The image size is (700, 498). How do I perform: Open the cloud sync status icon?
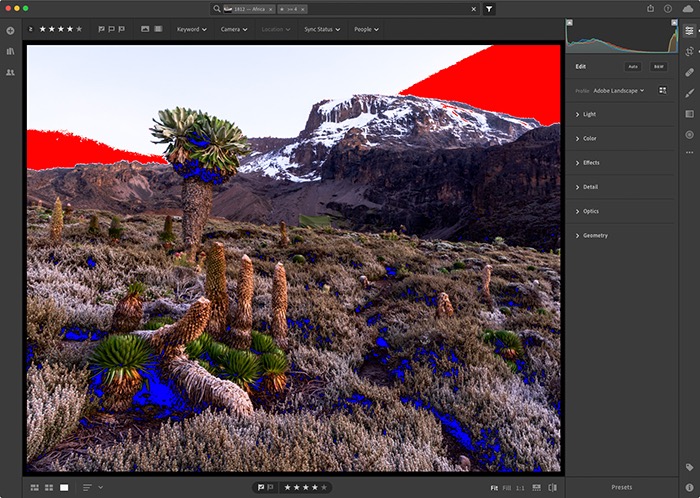[x=689, y=8]
